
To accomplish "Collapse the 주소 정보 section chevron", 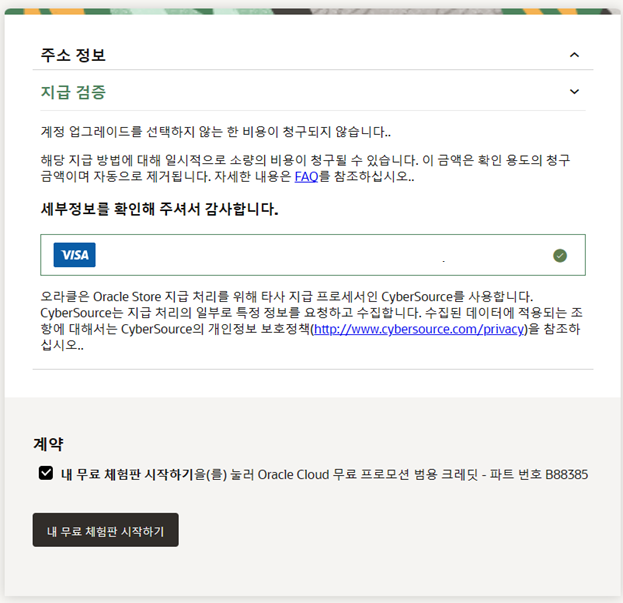I will tap(574, 55).
